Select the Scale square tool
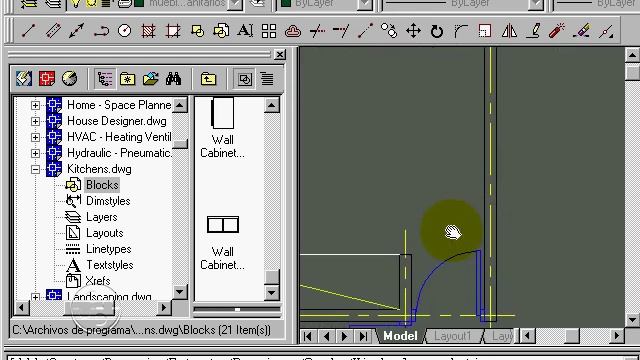Image resolution: width=640 pixels, height=360 pixels. click(485, 31)
